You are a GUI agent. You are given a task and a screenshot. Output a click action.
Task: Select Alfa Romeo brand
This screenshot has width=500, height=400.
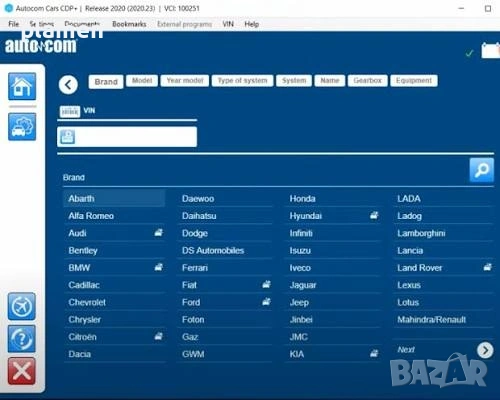[114, 216]
